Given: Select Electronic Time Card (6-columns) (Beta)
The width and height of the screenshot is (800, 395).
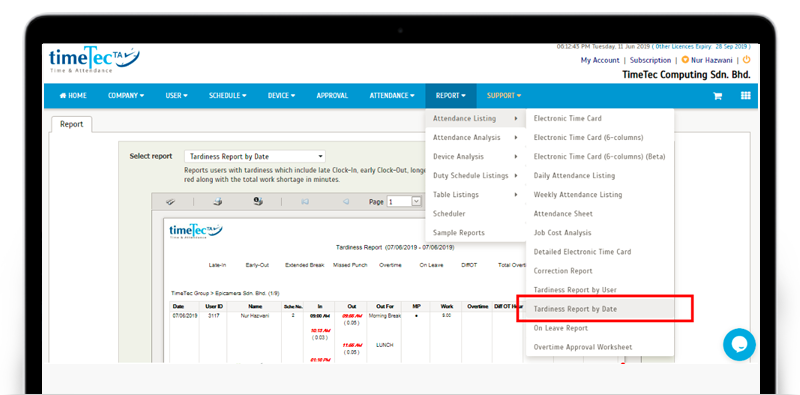Looking at the screenshot, I should (x=600, y=157).
